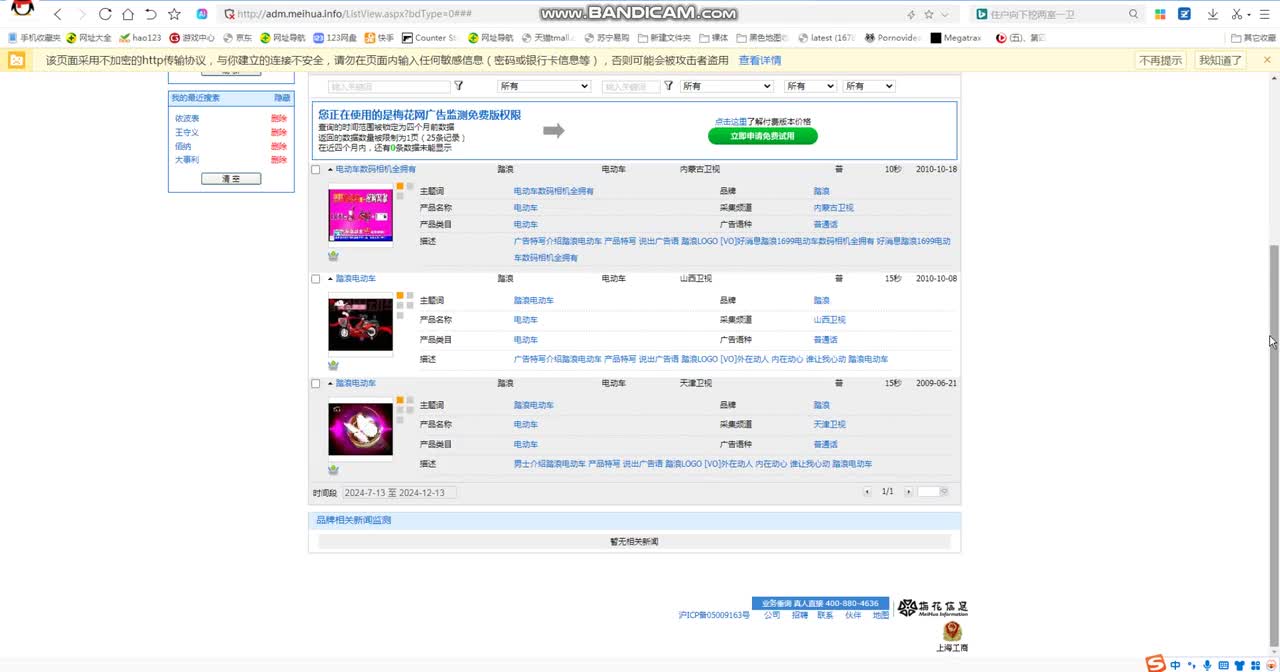Open the 123网盘 bookmark

pos(335,38)
